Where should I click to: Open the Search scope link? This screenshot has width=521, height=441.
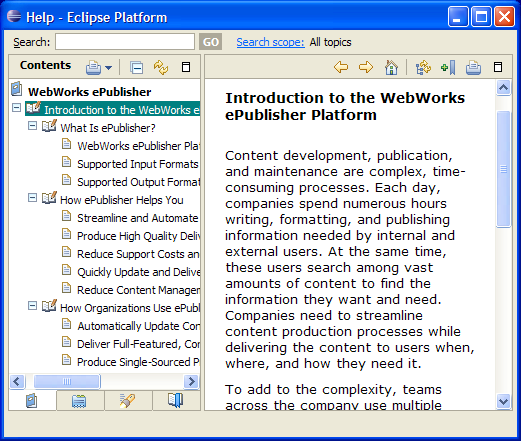point(270,42)
